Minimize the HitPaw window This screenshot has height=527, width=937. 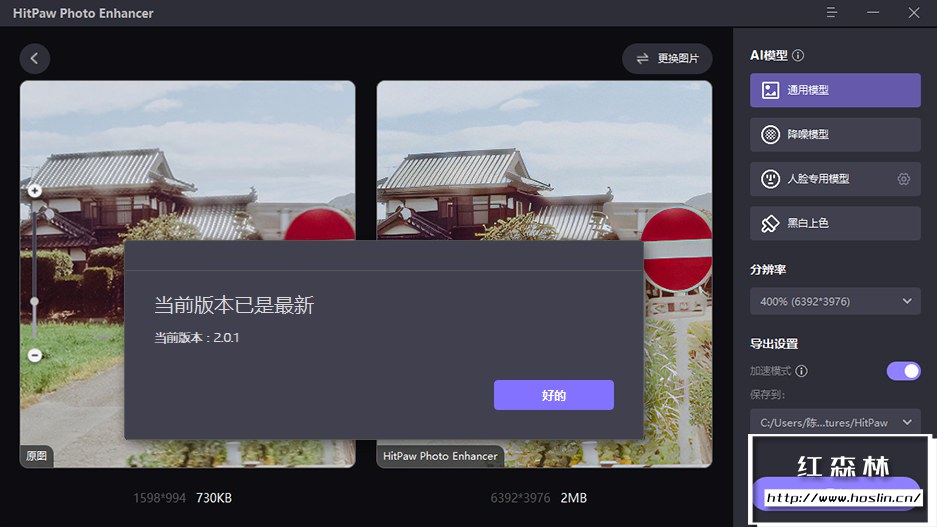click(x=873, y=13)
